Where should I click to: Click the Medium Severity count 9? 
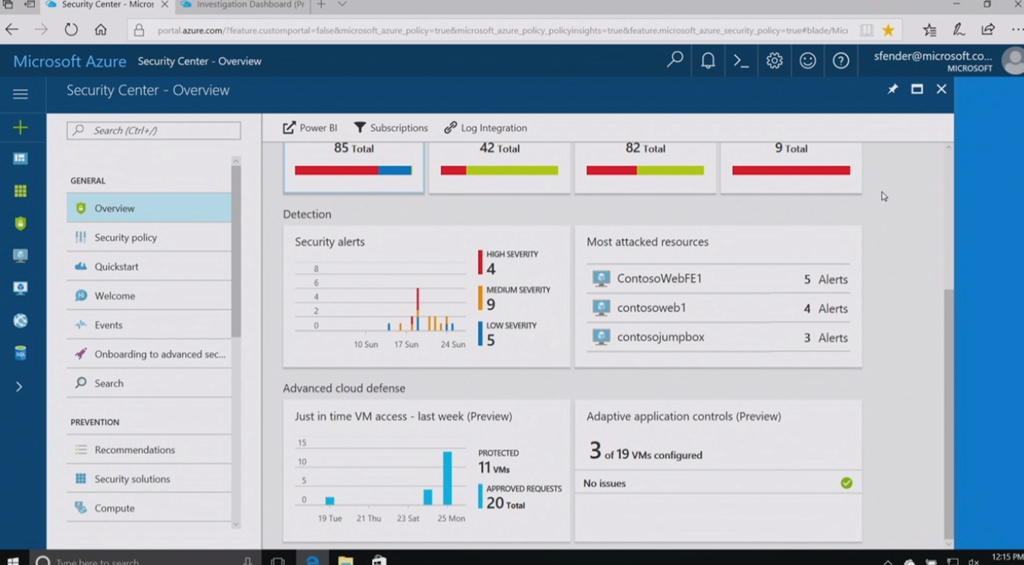pos(490,304)
